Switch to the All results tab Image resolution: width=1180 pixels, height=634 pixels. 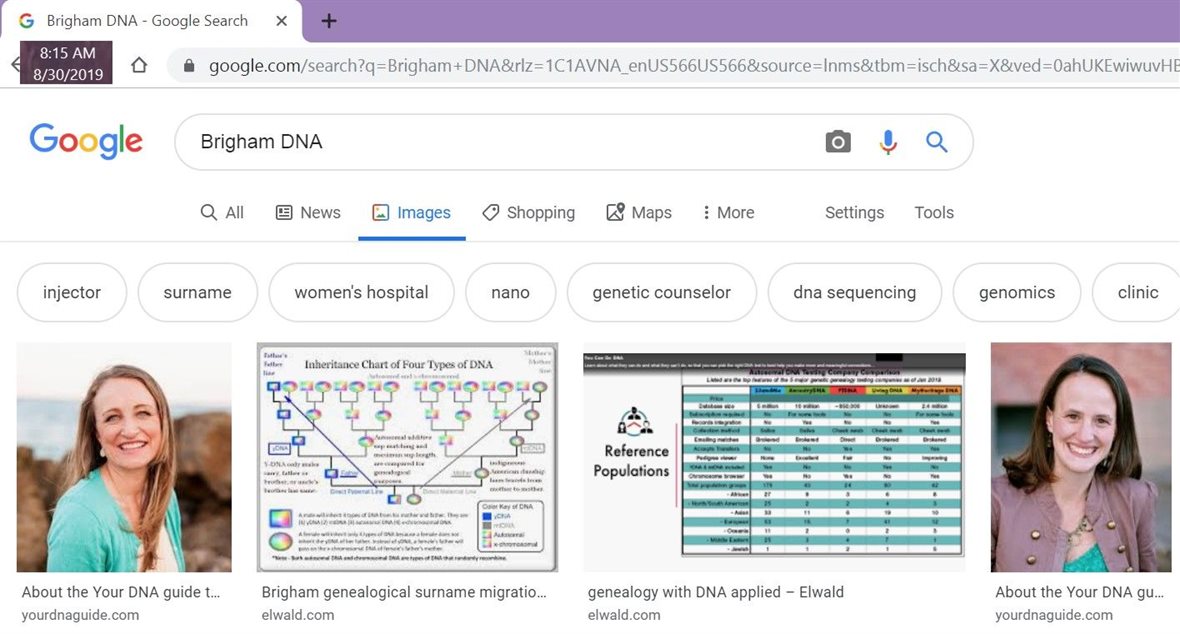[222, 212]
